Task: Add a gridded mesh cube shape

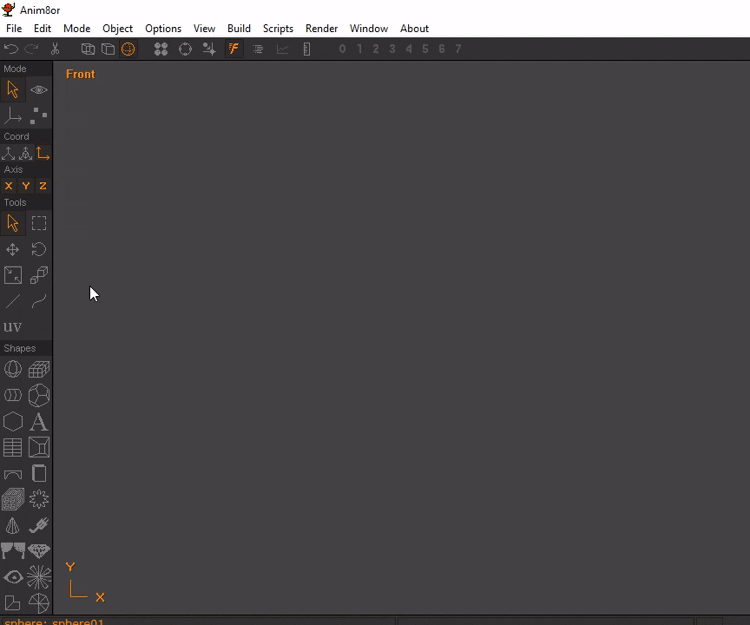Action: [x=39, y=369]
